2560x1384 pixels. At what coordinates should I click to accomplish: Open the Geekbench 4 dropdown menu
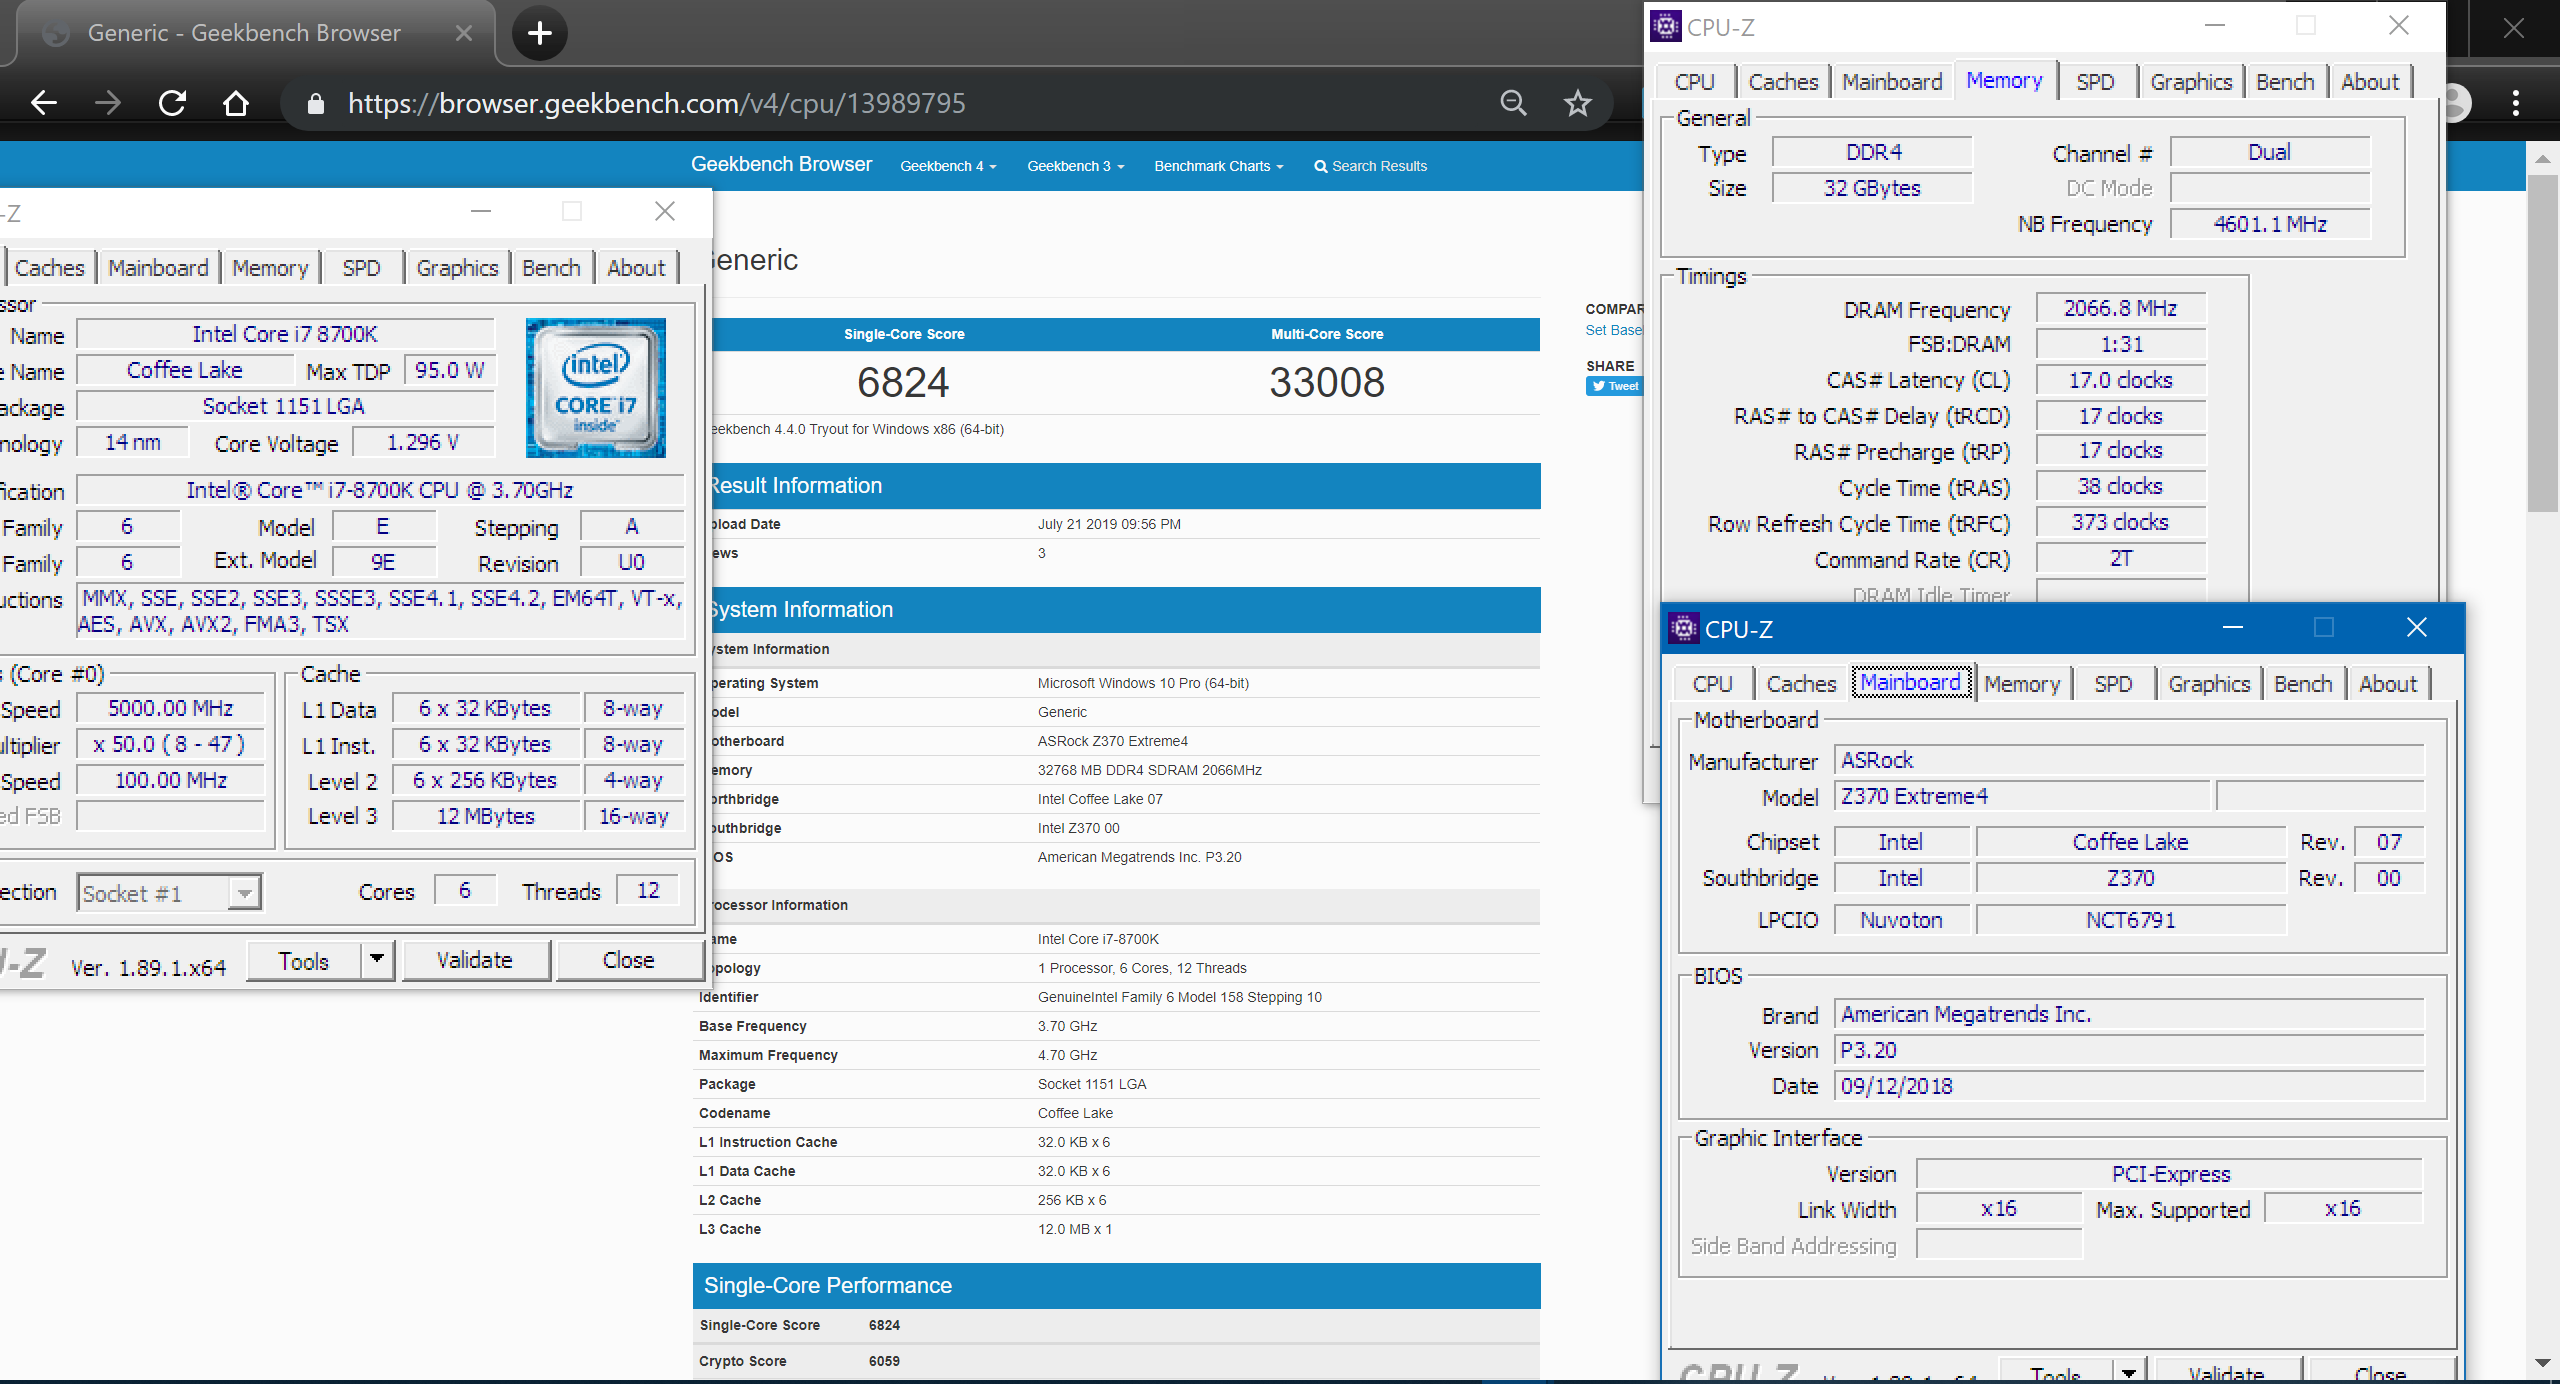tap(948, 166)
